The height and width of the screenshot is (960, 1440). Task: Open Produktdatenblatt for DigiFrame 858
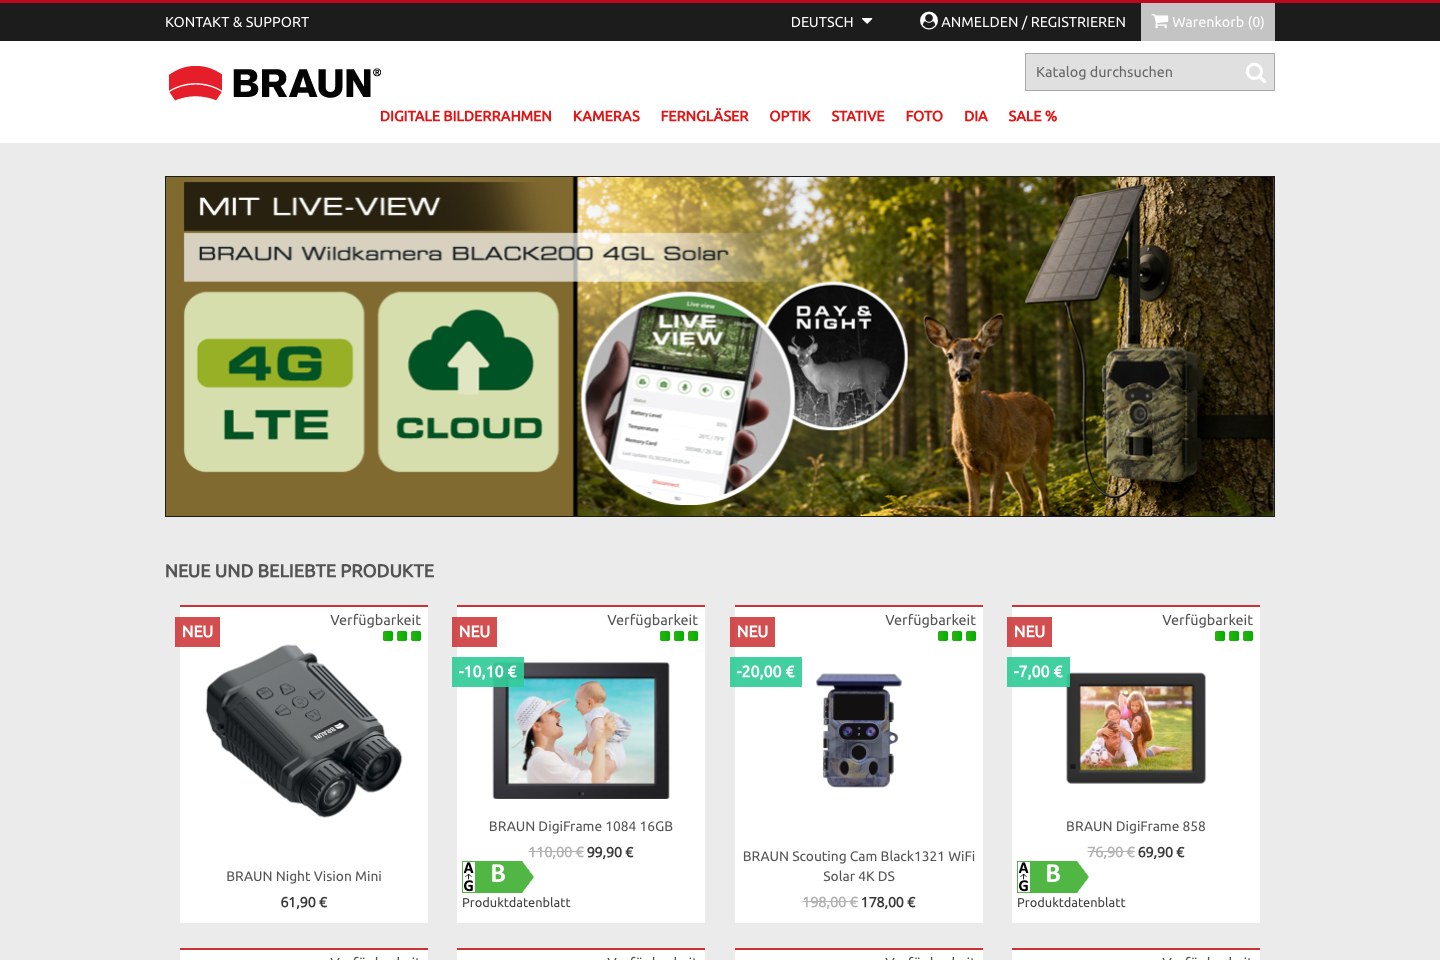click(x=1071, y=902)
